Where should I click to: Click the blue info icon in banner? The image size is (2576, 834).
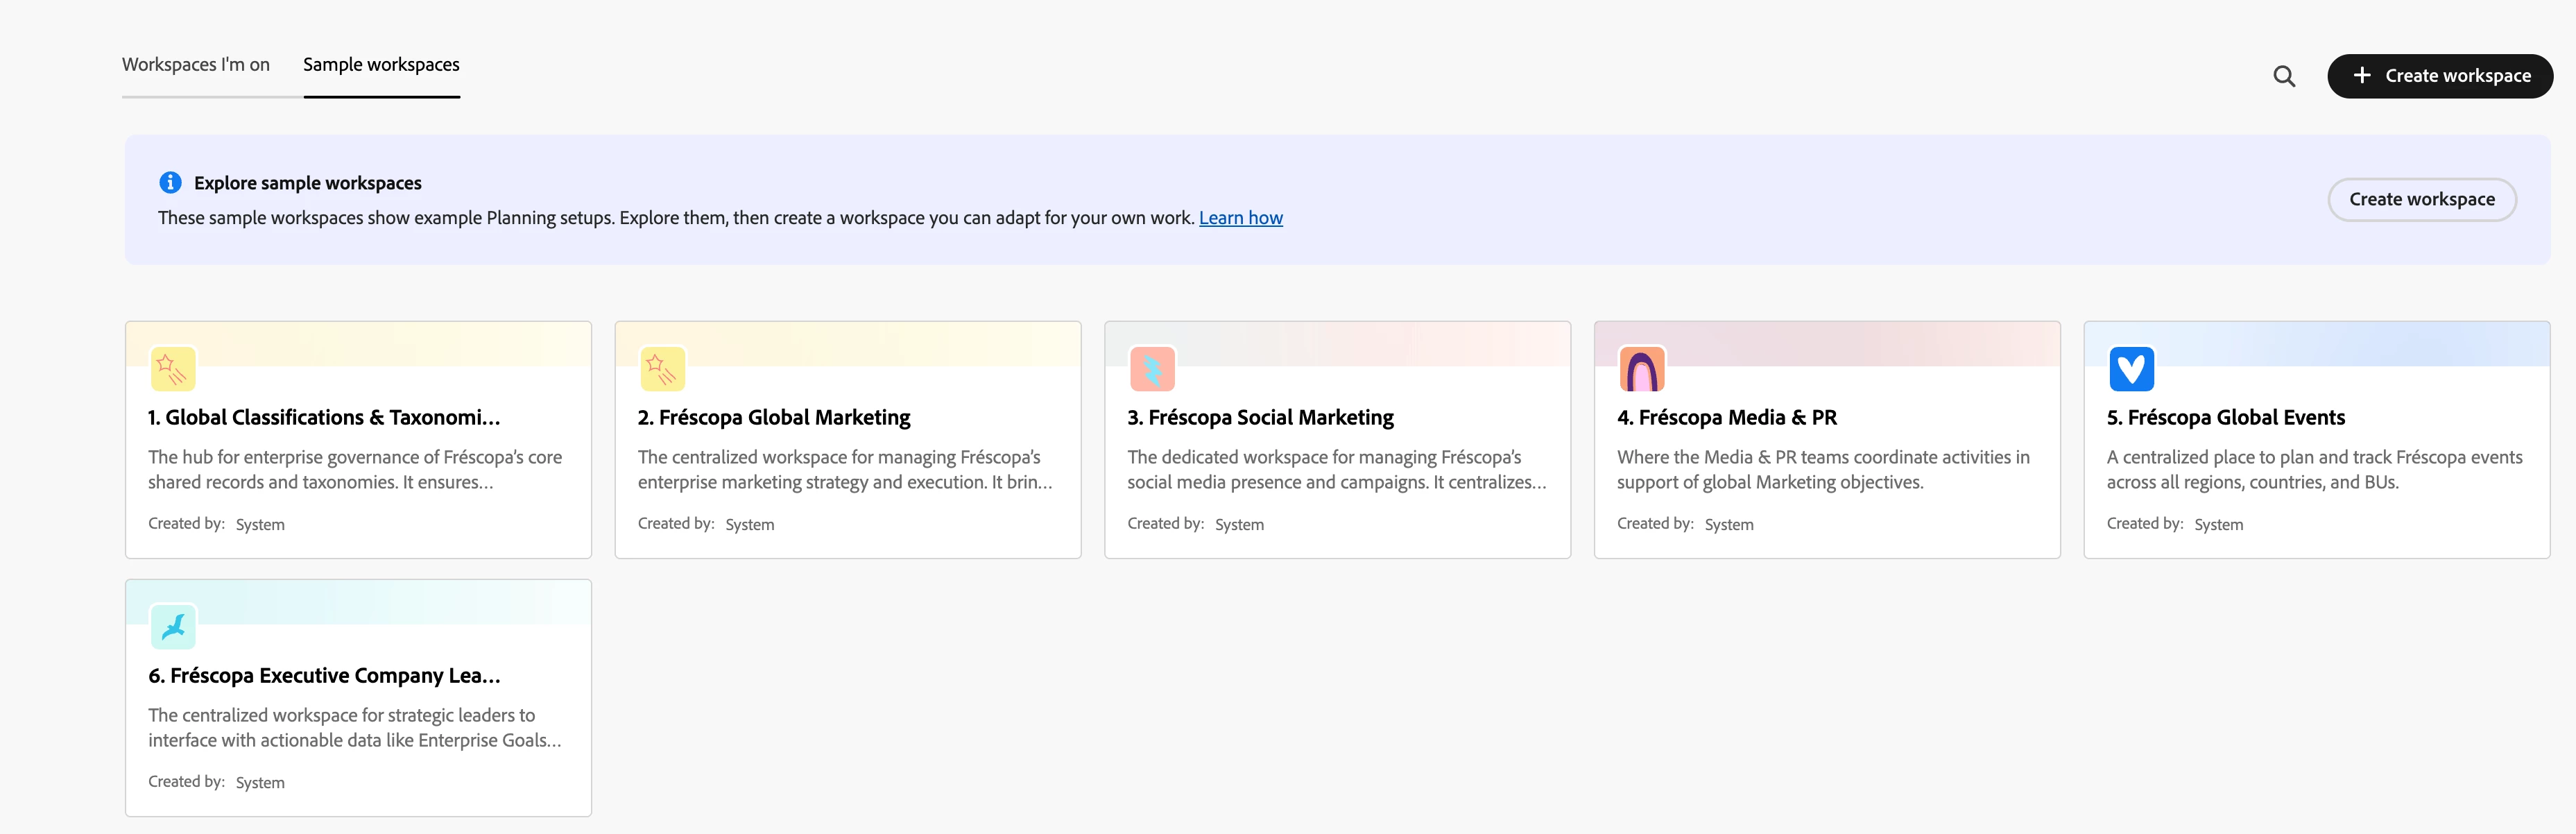click(x=170, y=182)
